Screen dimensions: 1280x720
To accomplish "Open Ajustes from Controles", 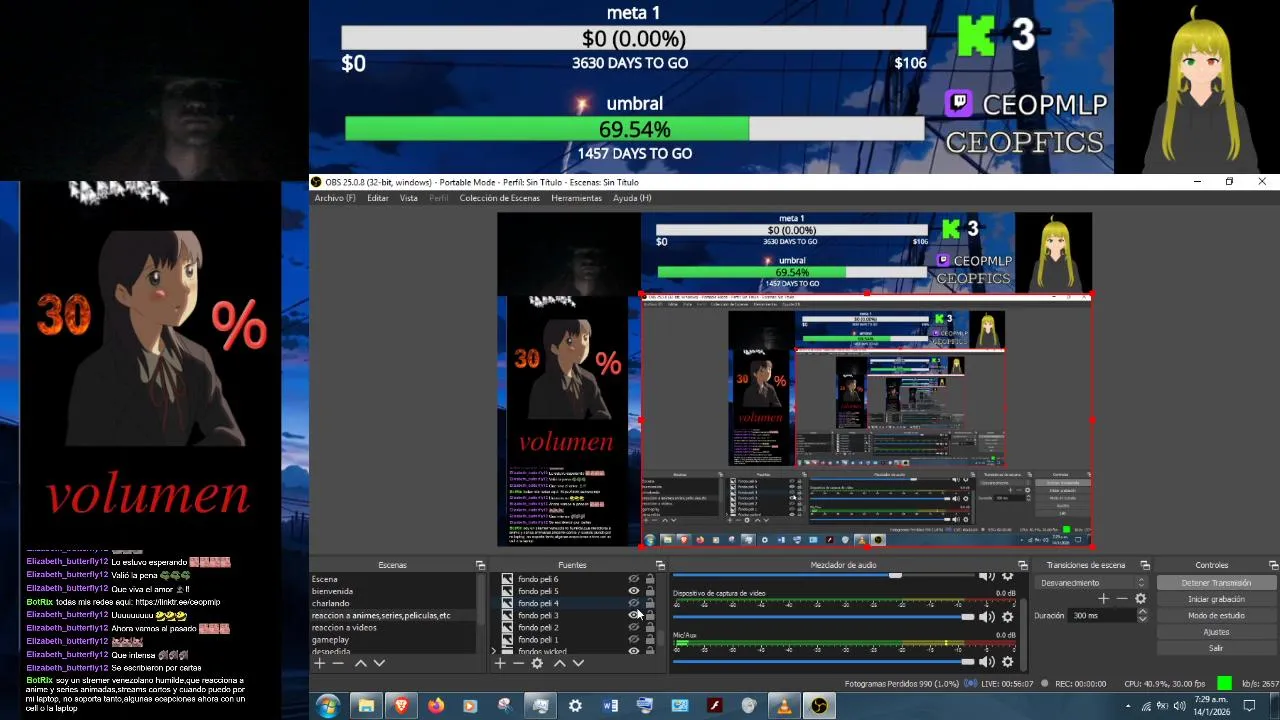I will tap(1216, 632).
